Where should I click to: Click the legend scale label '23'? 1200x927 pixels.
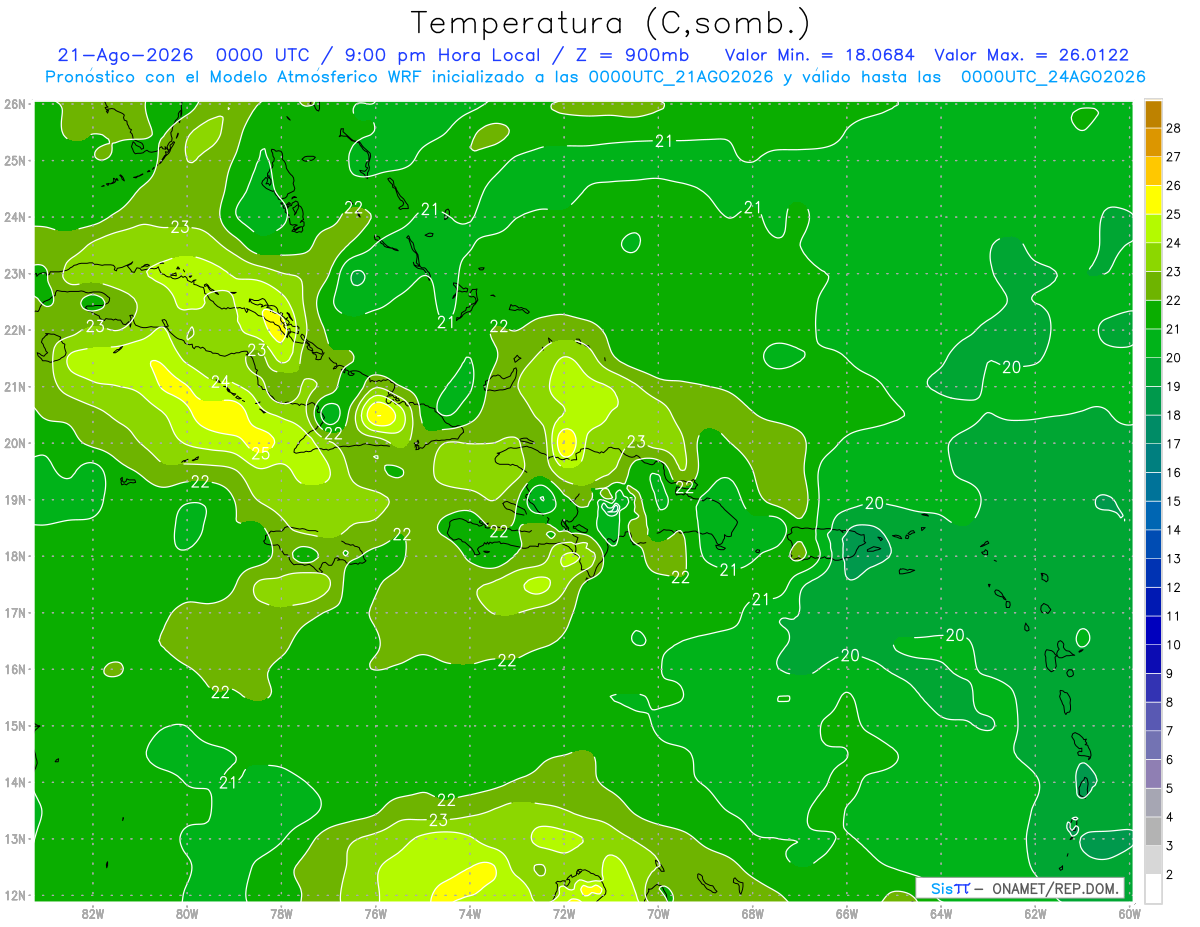pos(1174,272)
